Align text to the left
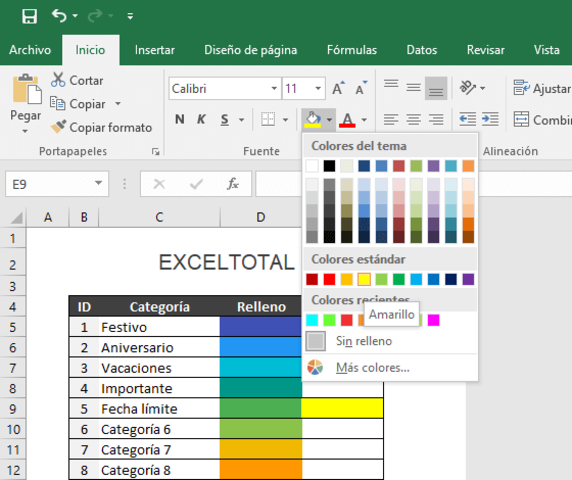572x480 pixels. [391, 119]
